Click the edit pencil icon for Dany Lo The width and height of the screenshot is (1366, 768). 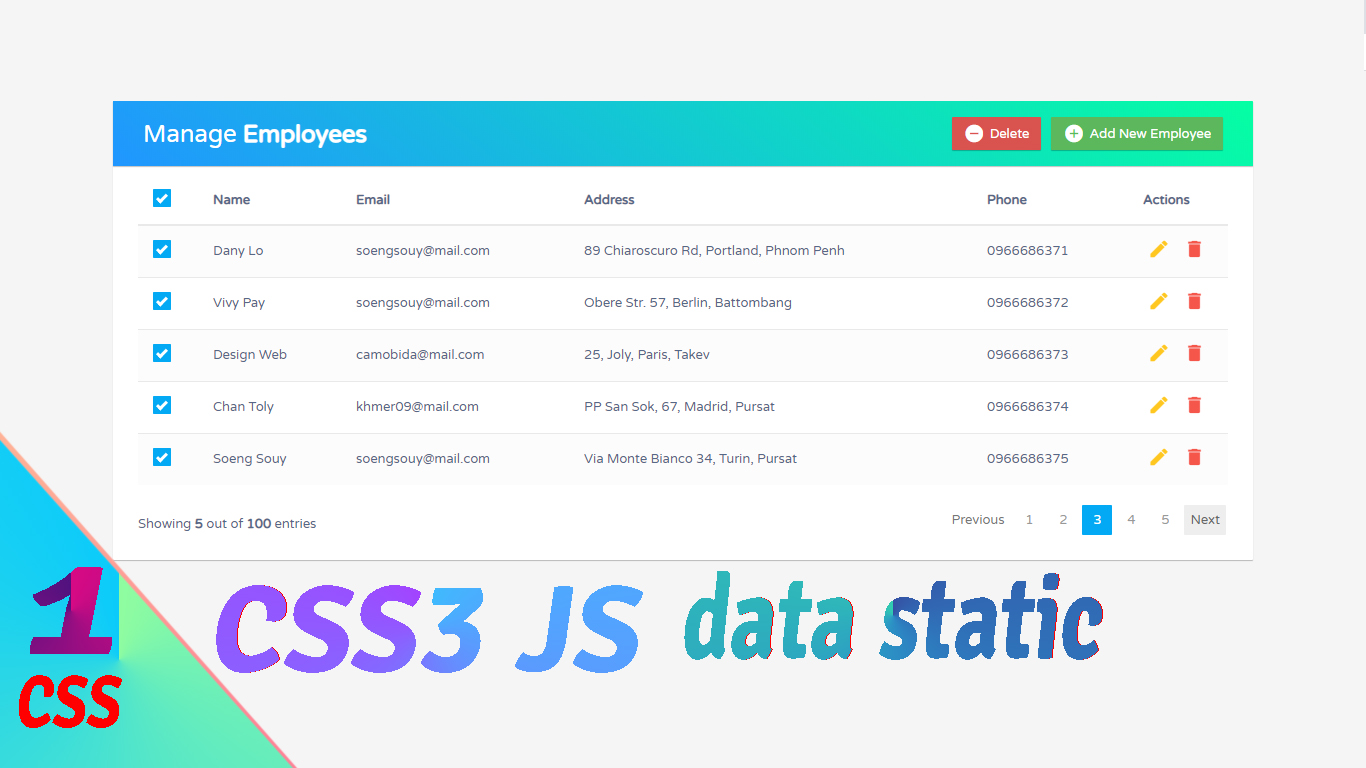coord(1158,249)
